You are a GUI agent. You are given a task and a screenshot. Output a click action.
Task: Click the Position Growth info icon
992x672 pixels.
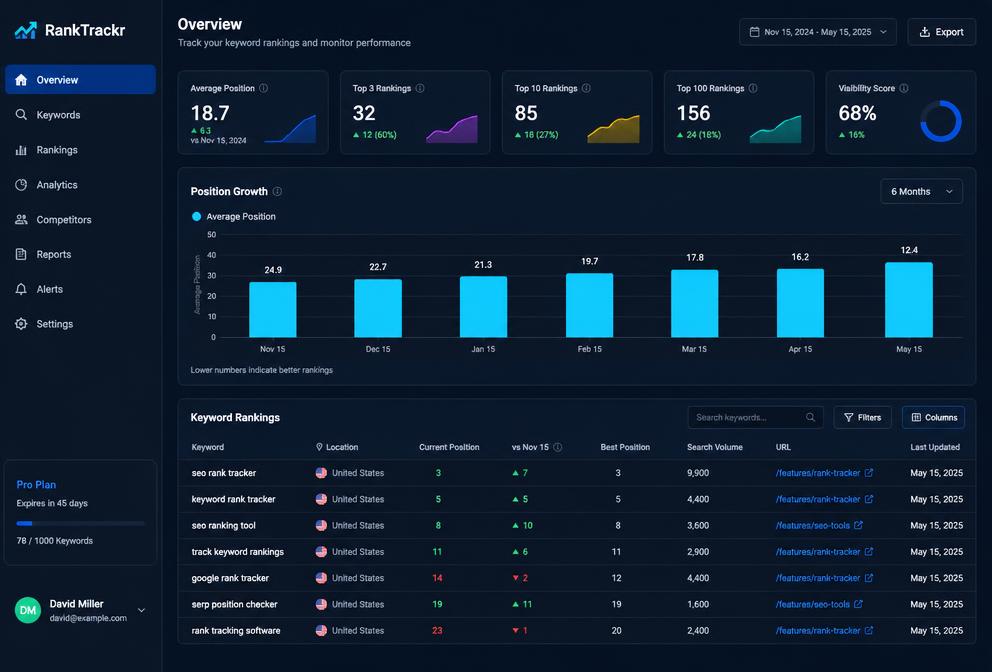click(x=277, y=191)
